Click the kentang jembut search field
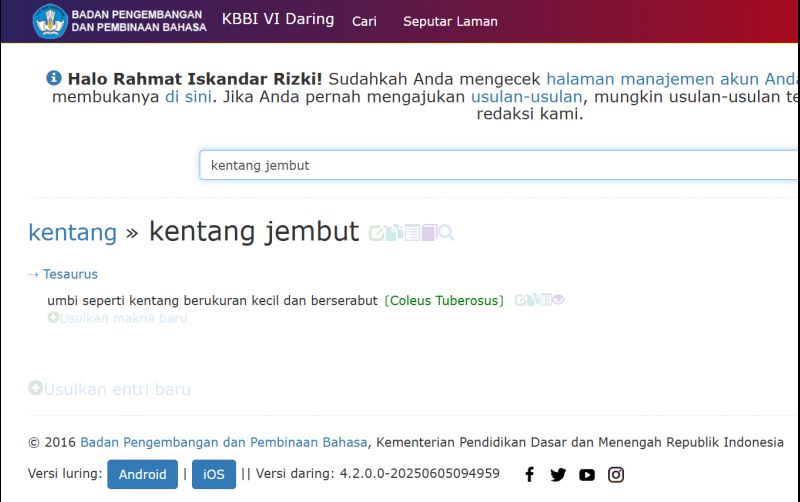800x502 pixels. 499,165
